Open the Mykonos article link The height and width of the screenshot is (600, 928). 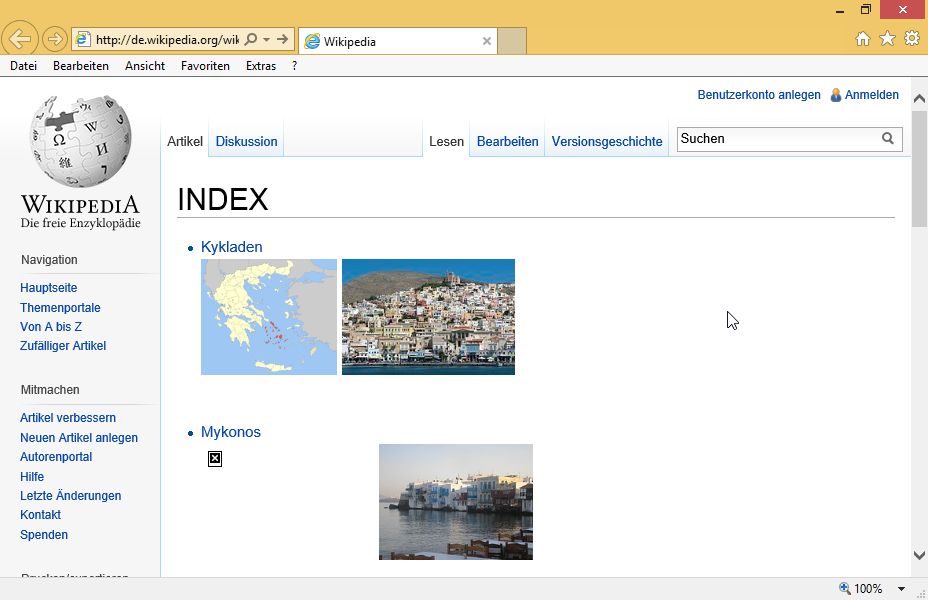231,432
